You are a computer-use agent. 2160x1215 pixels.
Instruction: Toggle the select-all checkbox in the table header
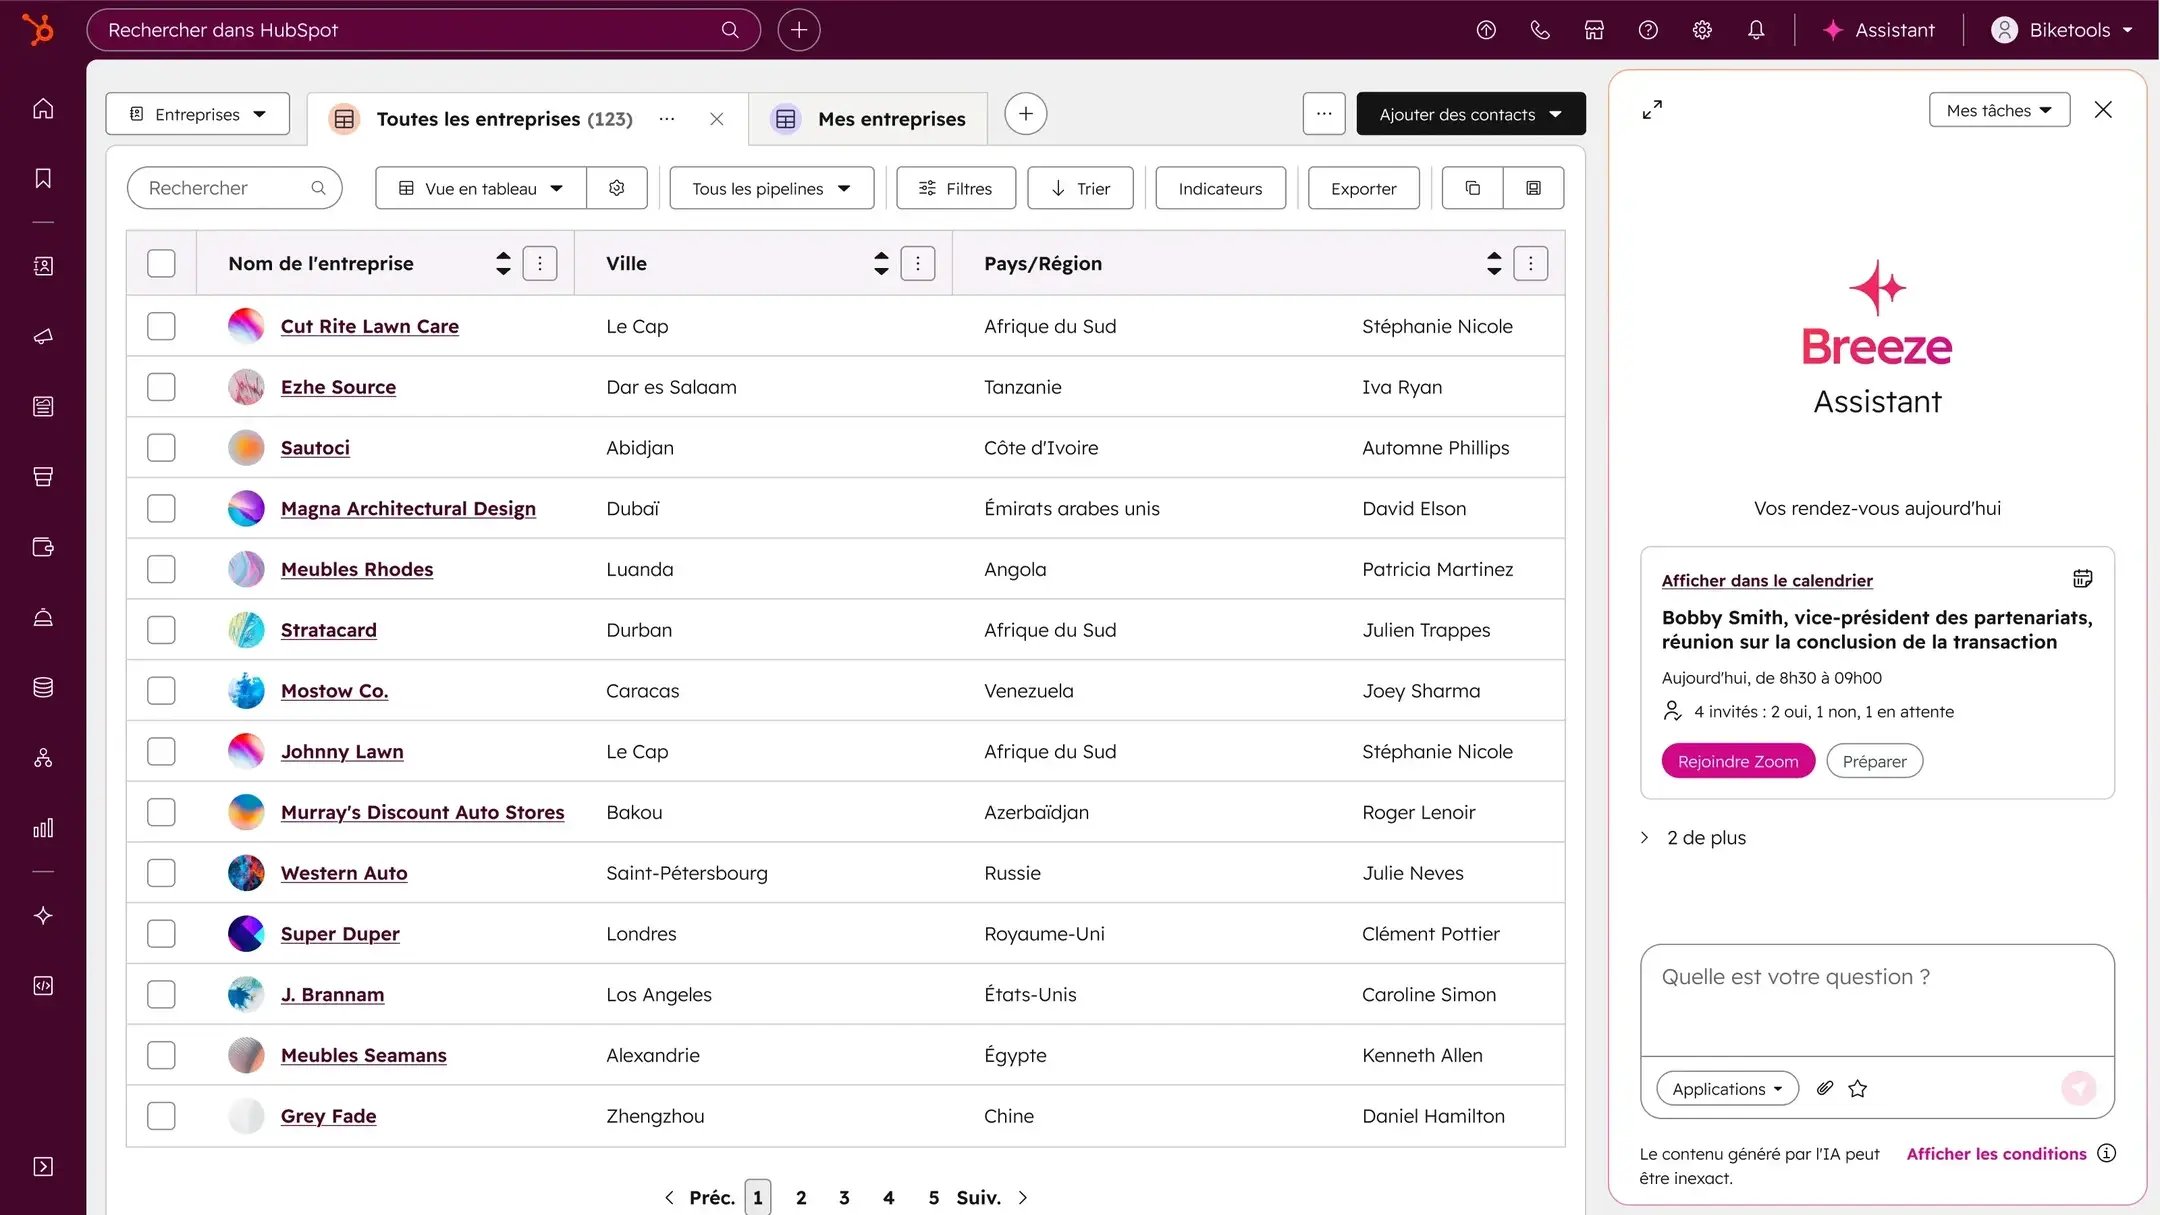tap(161, 262)
